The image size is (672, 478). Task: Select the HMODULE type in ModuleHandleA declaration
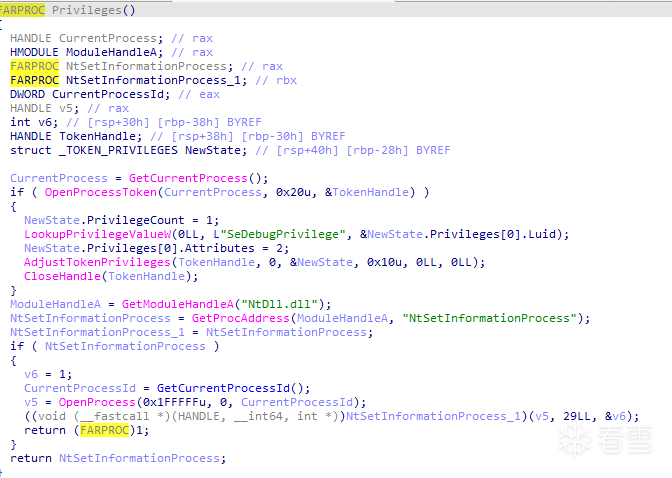point(35,52)
